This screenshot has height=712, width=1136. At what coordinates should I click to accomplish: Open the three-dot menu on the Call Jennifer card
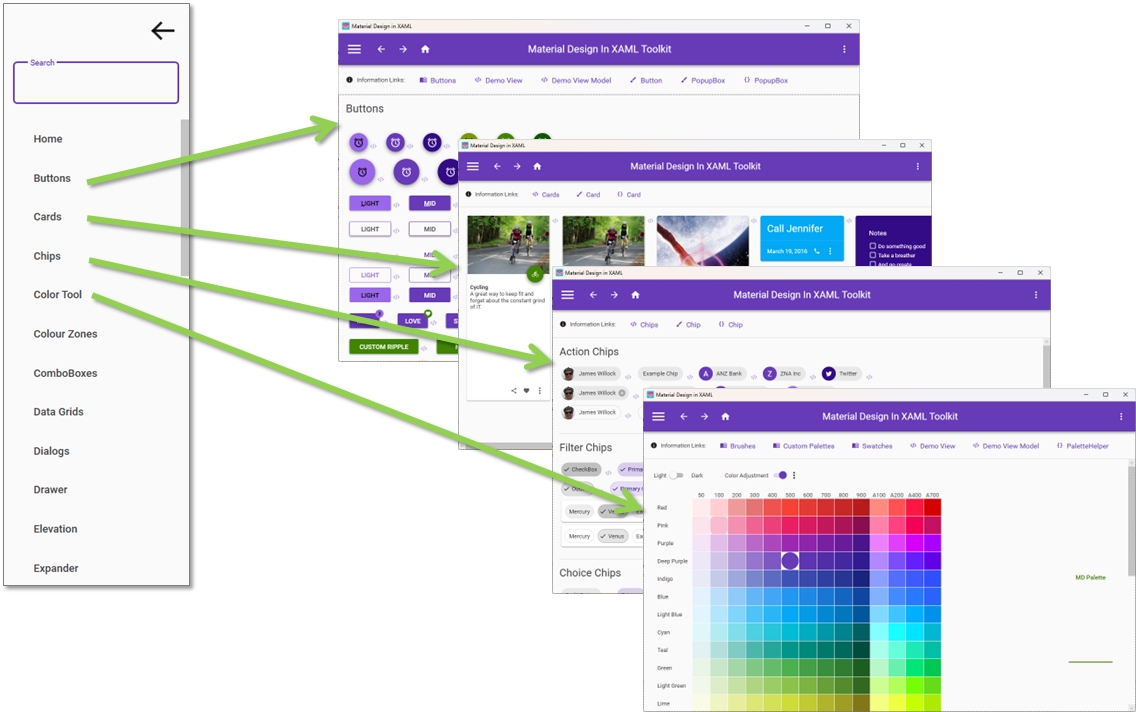click(830, 251)
